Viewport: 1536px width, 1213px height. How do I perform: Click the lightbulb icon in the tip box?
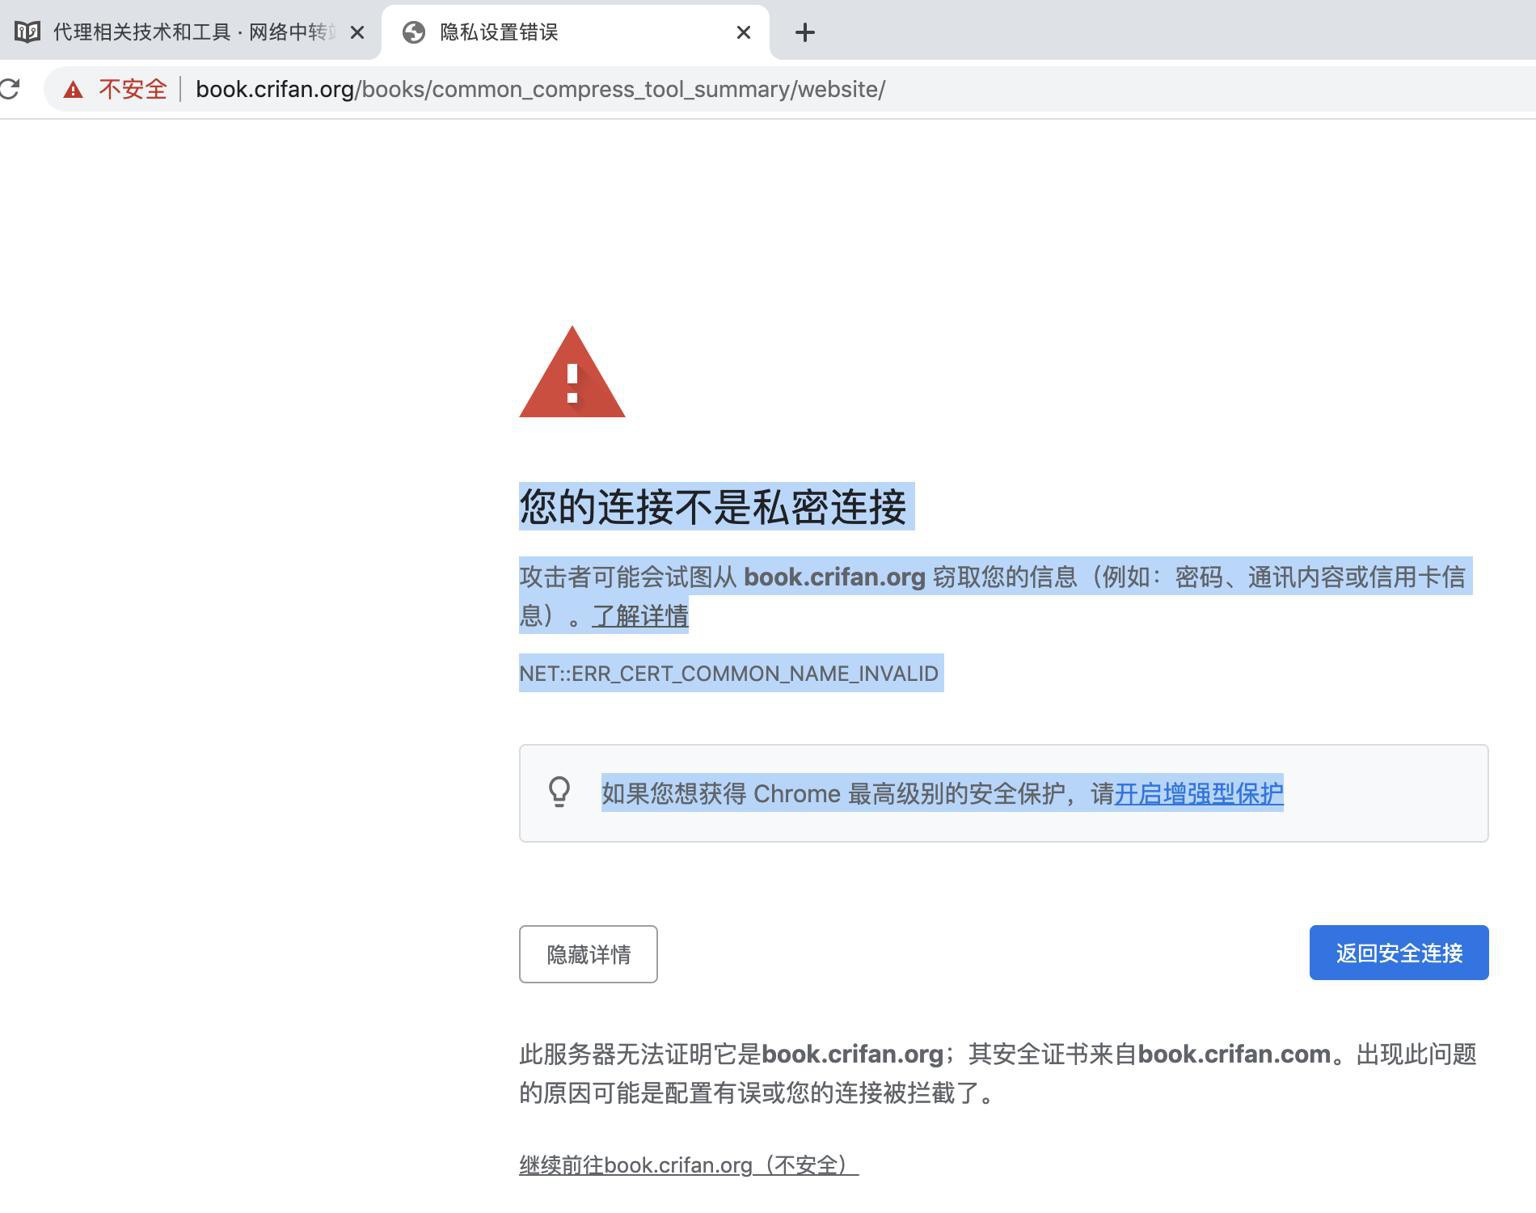(x=560, y=792)
